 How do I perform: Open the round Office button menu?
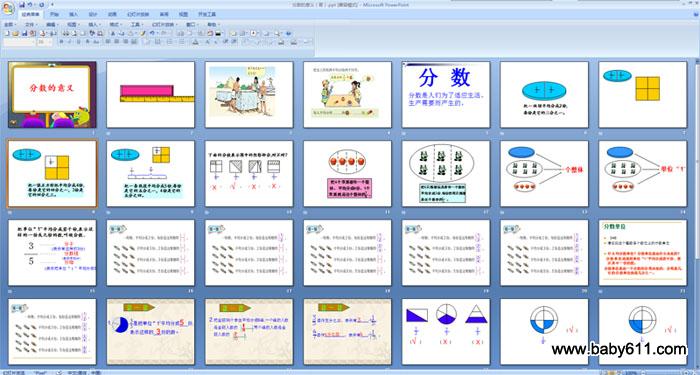(x=8, y=8)
